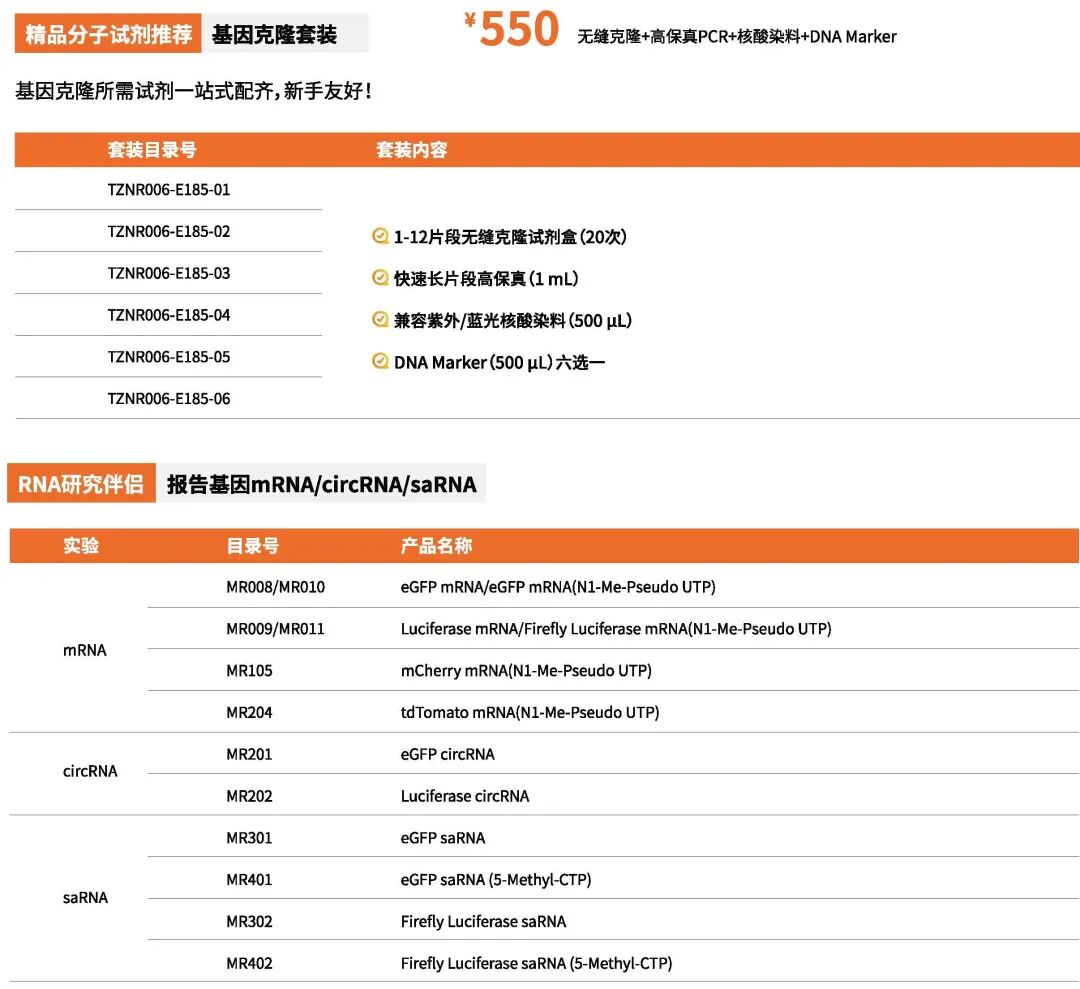This screenshot has width=1080, height=989.
Task: Open catalog number TZNR006-E185-06
Action: click(x=169, y=399)
